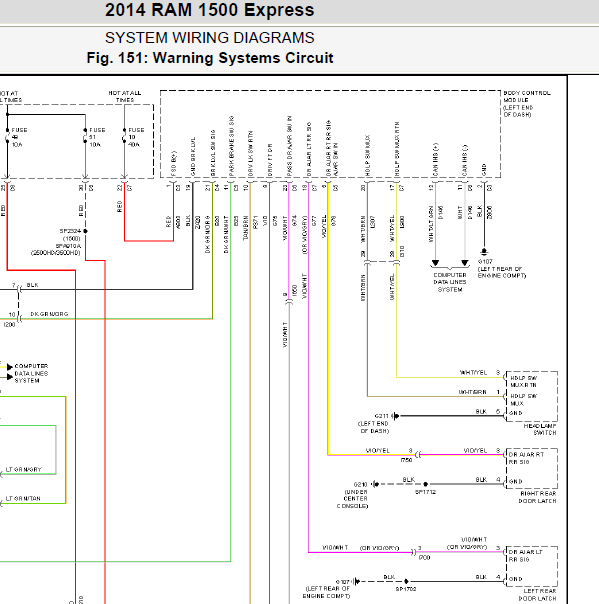Click the 'HDLP SW MUX RTN' pin label in Headlamp Switch
Viewport: 599px width, 604px height.
click(x=523, y=381)
